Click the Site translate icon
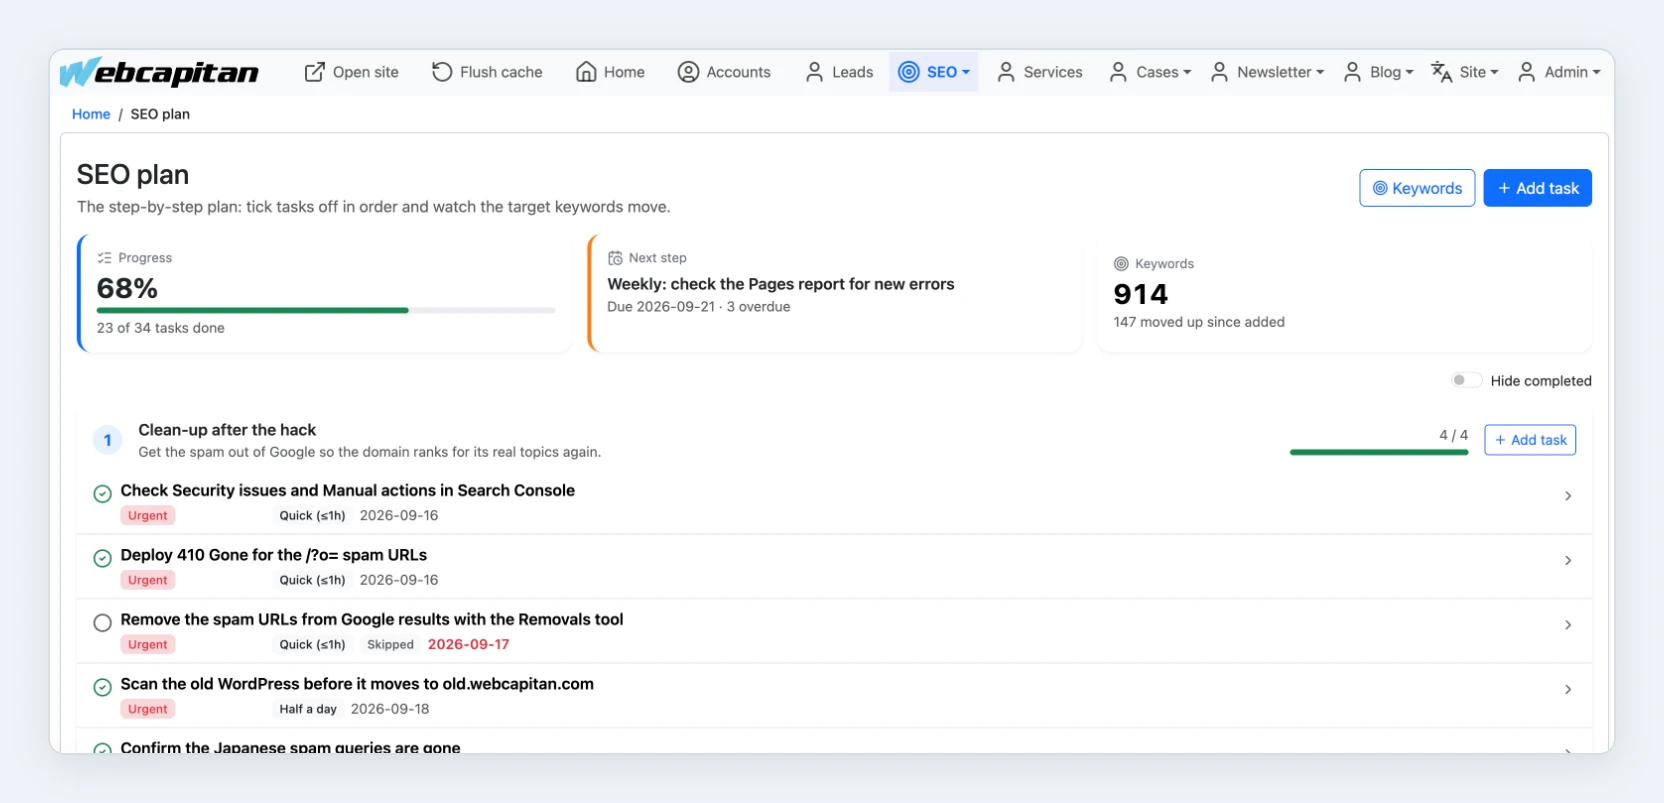 [x=1441, y=72]
